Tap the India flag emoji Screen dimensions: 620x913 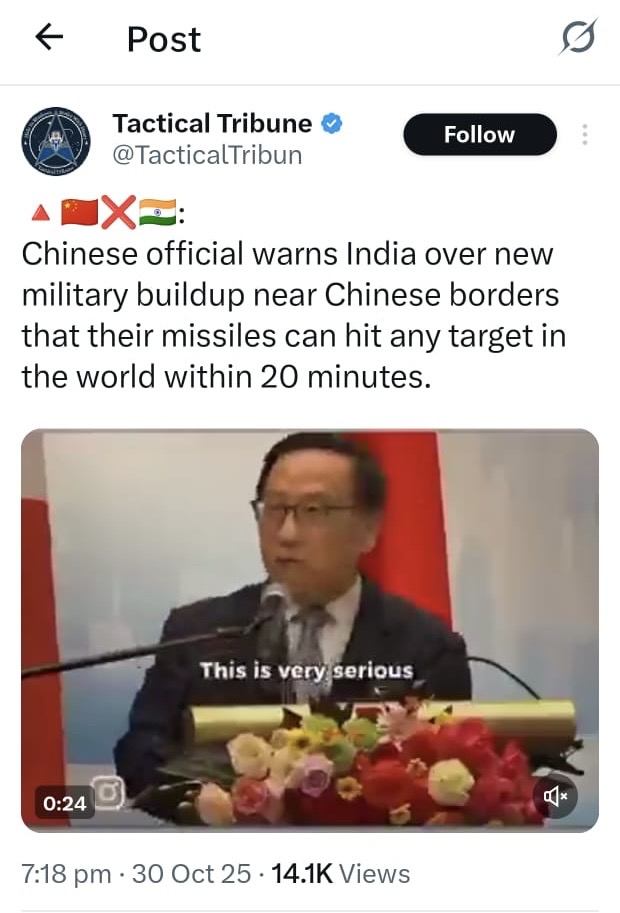[158, 213]
